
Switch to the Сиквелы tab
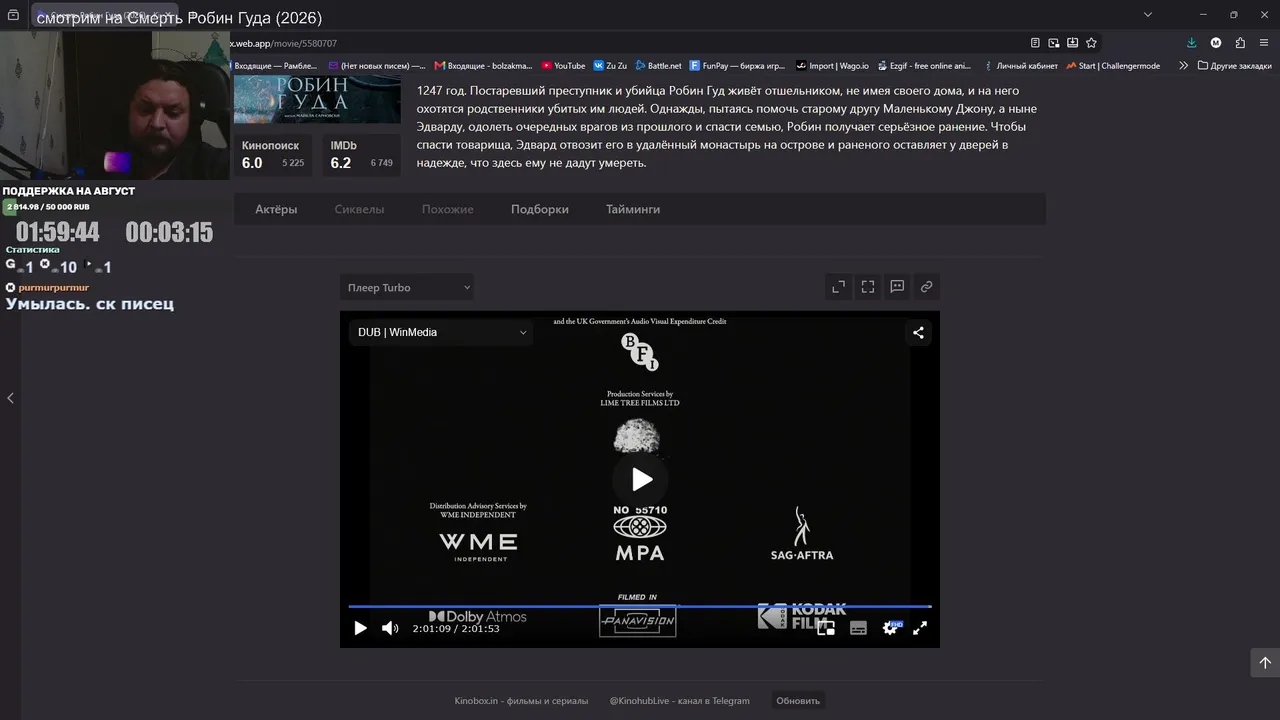tap(359, 209)
